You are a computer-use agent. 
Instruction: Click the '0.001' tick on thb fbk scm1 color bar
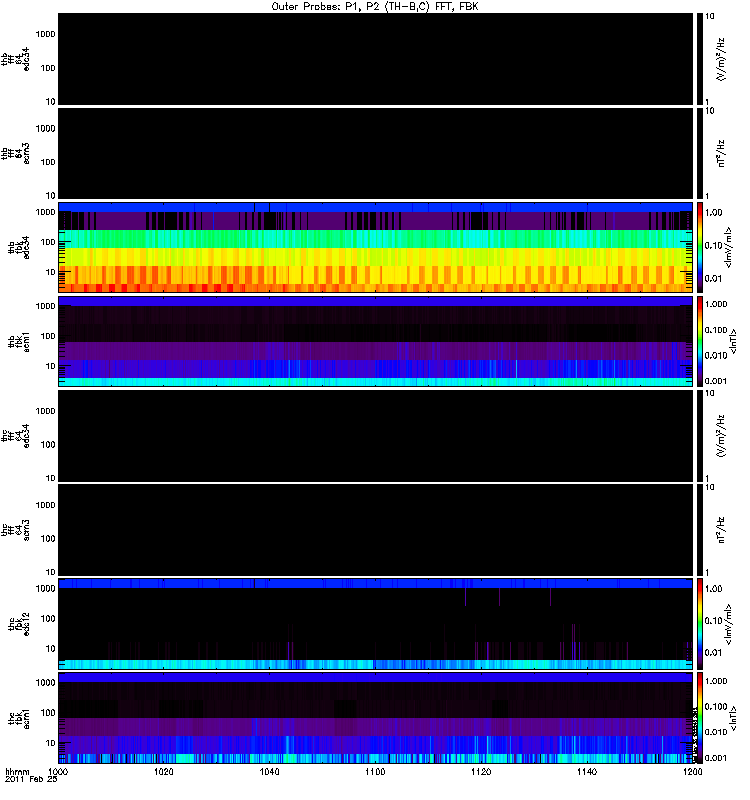click(716, 381)
